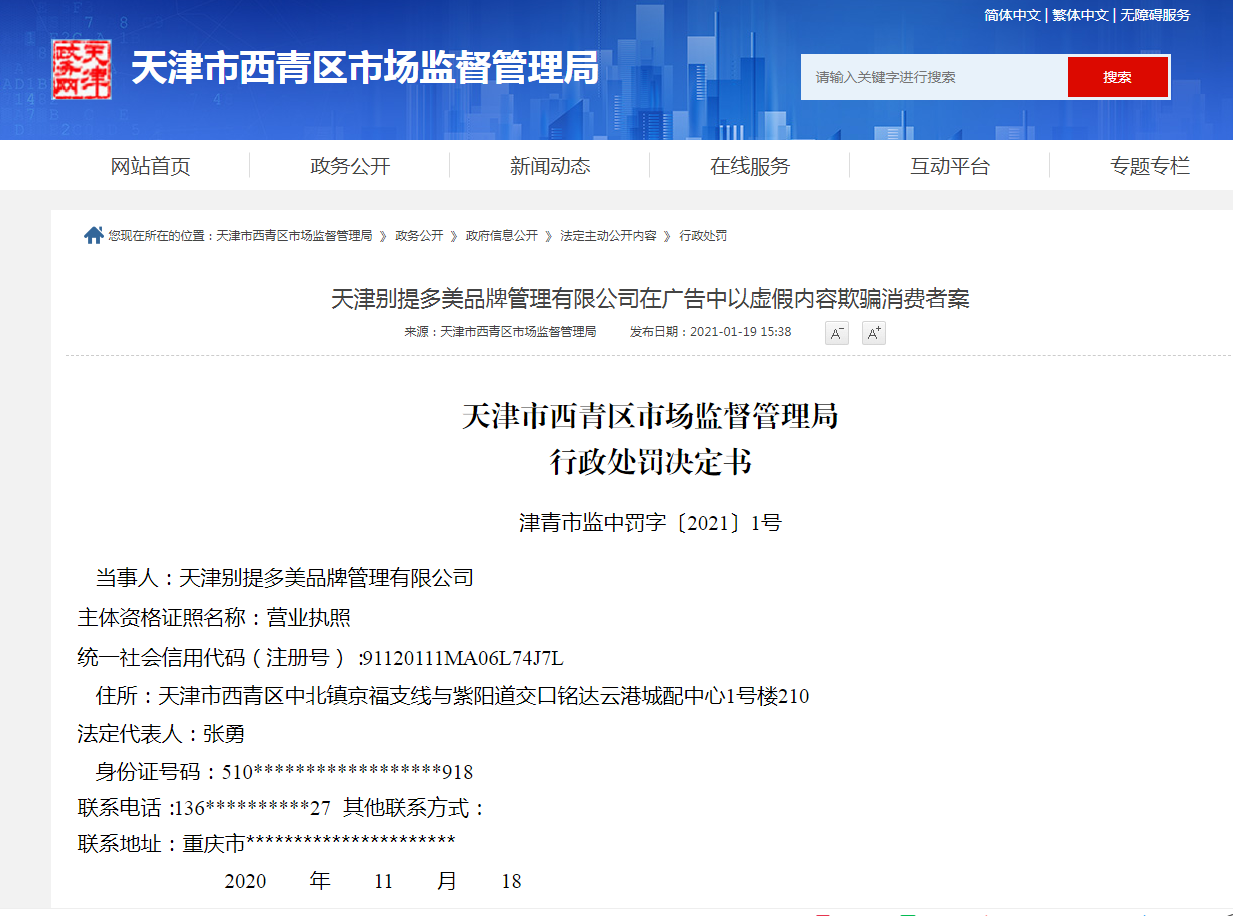Open 互动平台 navigation item
This screenshot has width=1233, height=916.
pos(950,166)
